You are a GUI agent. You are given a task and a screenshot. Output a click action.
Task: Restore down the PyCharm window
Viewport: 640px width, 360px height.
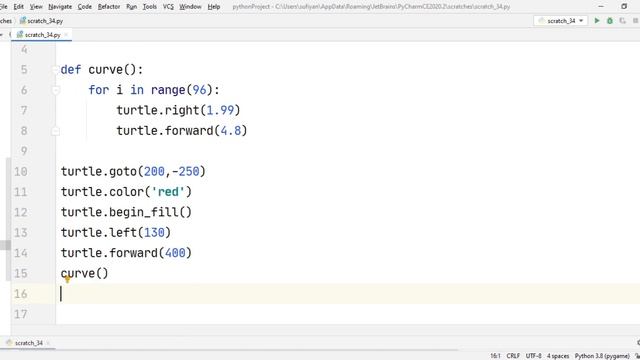coord(624,7)
